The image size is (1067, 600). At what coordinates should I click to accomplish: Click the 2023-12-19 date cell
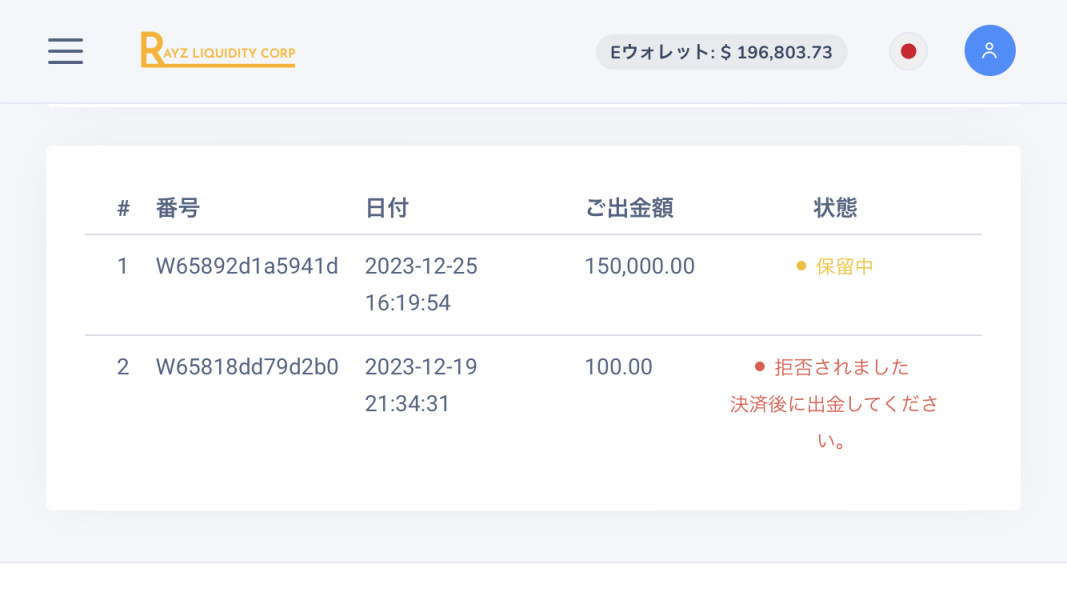click(x=421, y=367)
